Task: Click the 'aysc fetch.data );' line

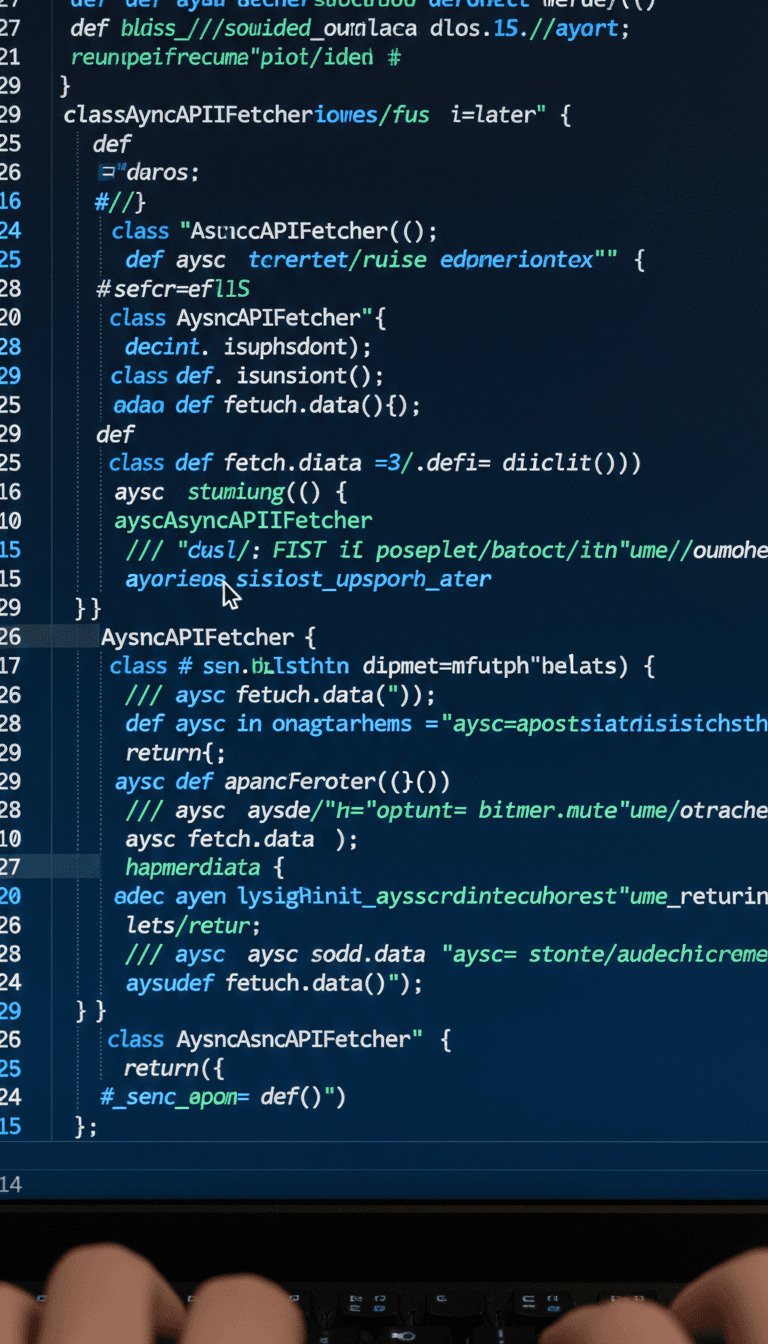Action: click(x=241, y=839)
